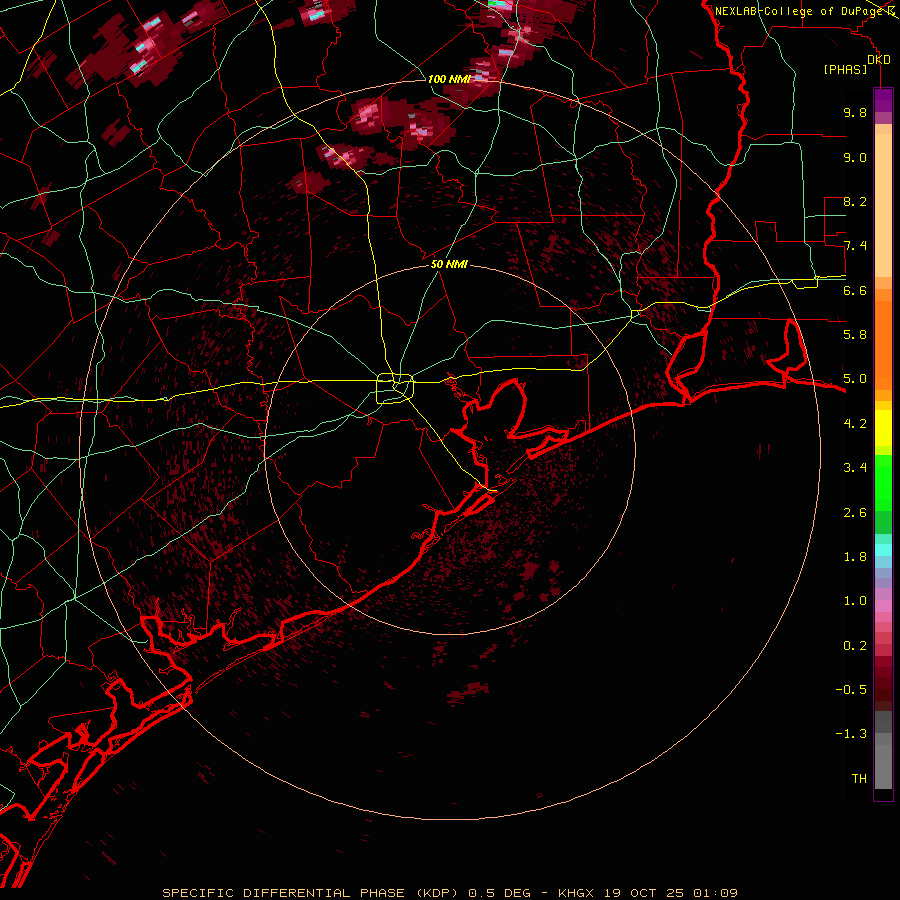
Task: Click the 7.4 scale value
Action: click(855, 246)
